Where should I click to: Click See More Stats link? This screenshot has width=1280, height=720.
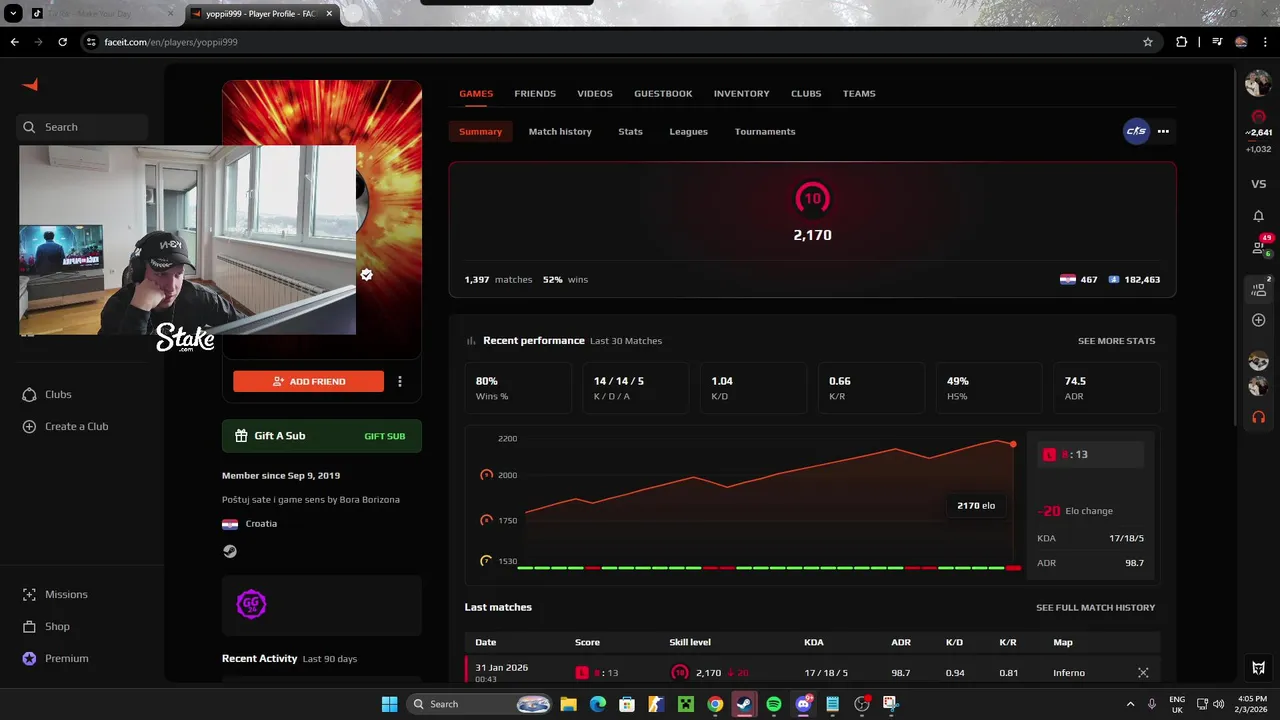point(1116,341)
